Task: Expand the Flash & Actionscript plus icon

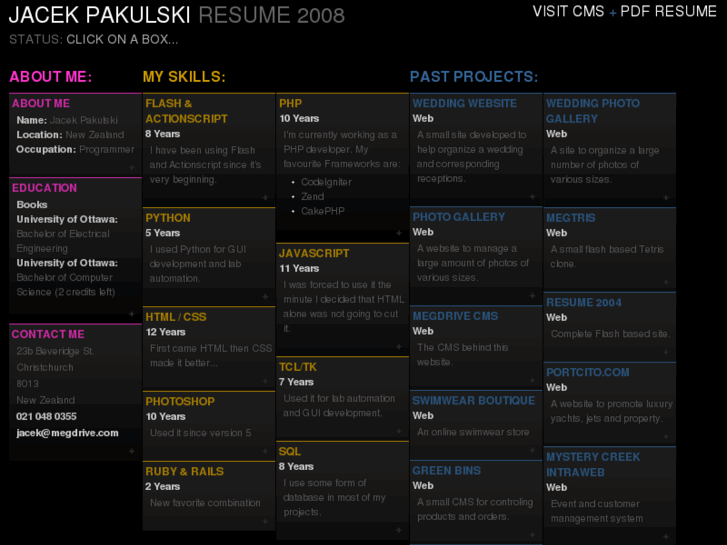Action: click(x=265, y=198)
